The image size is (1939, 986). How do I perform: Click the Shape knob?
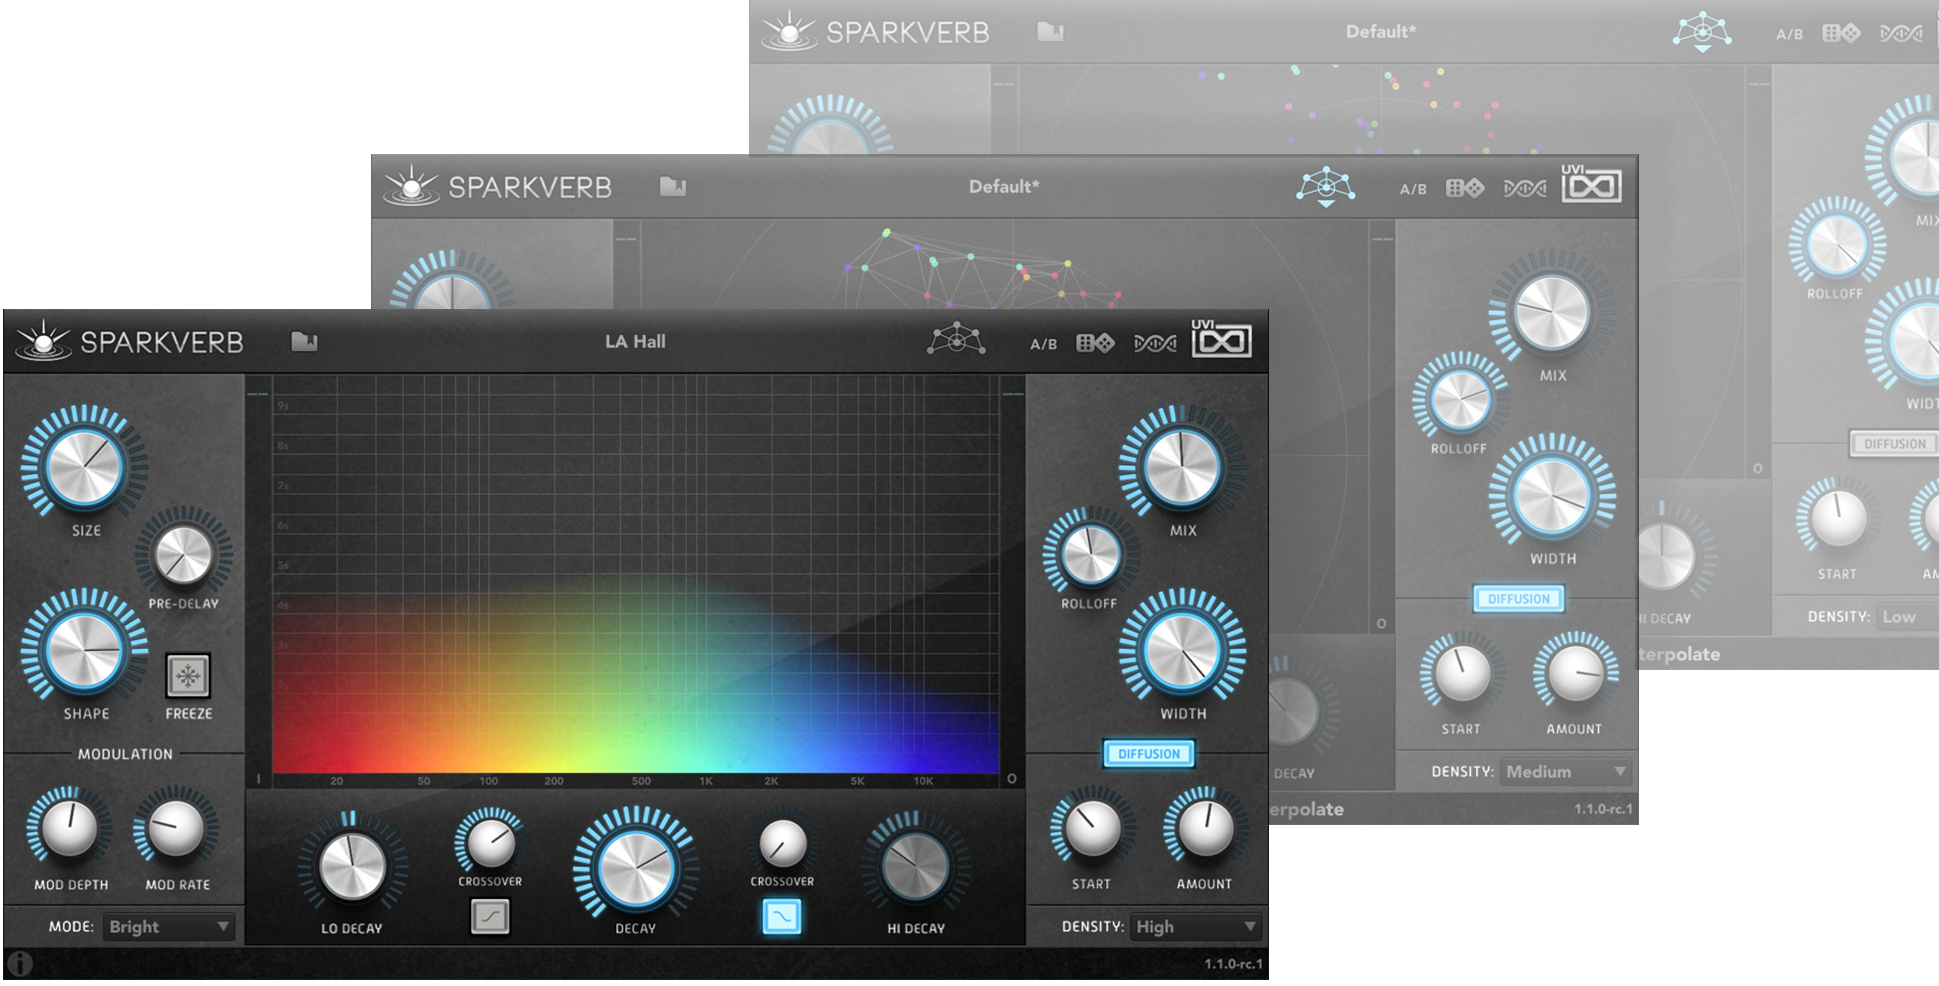(84, 651)
